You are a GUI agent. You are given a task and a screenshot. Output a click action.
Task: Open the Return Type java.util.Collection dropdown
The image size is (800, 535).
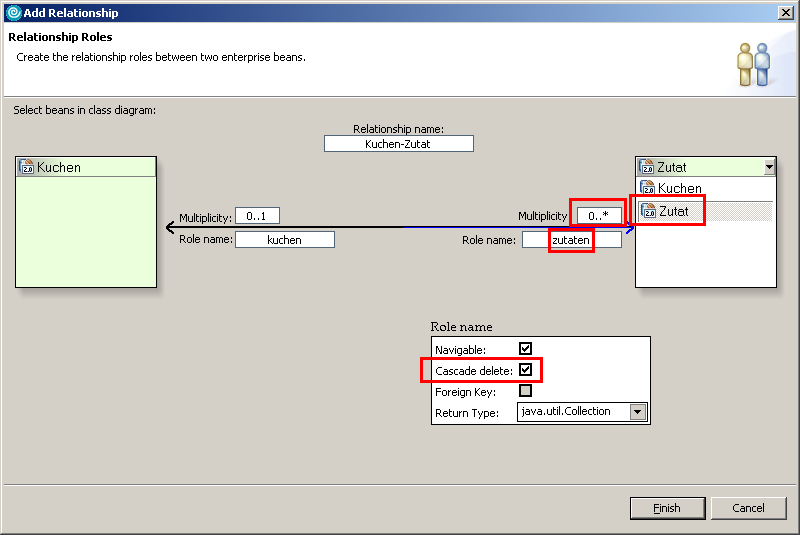click(x=637, y=412)
